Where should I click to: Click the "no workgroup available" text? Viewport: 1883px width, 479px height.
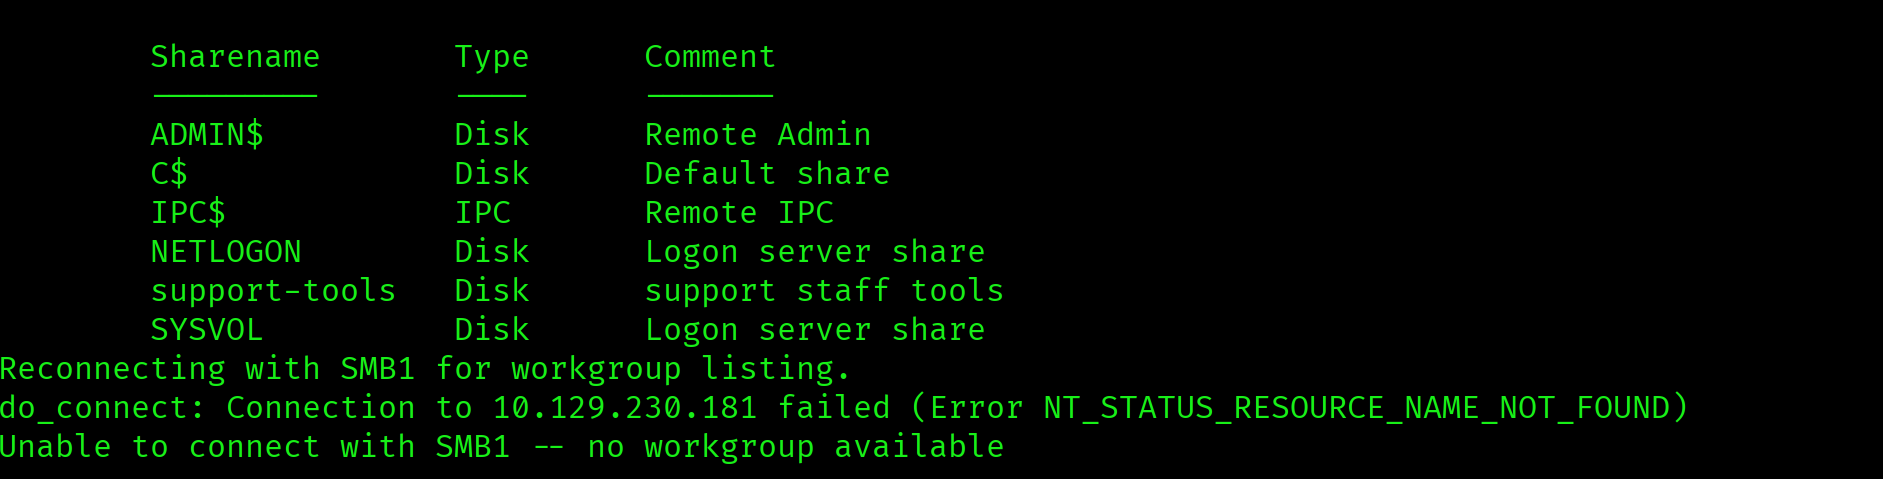(x=795, y=447)
